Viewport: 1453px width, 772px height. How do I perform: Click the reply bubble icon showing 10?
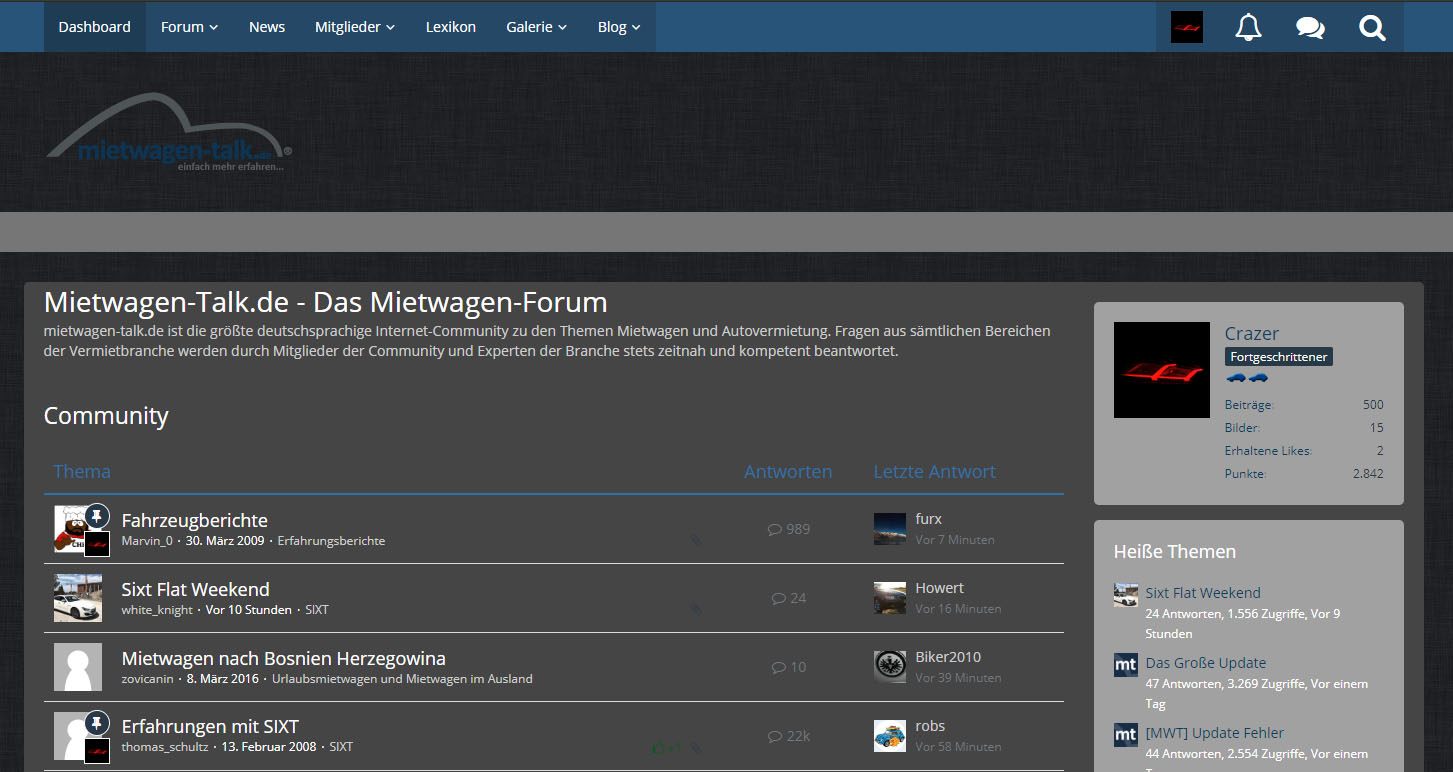779,667
